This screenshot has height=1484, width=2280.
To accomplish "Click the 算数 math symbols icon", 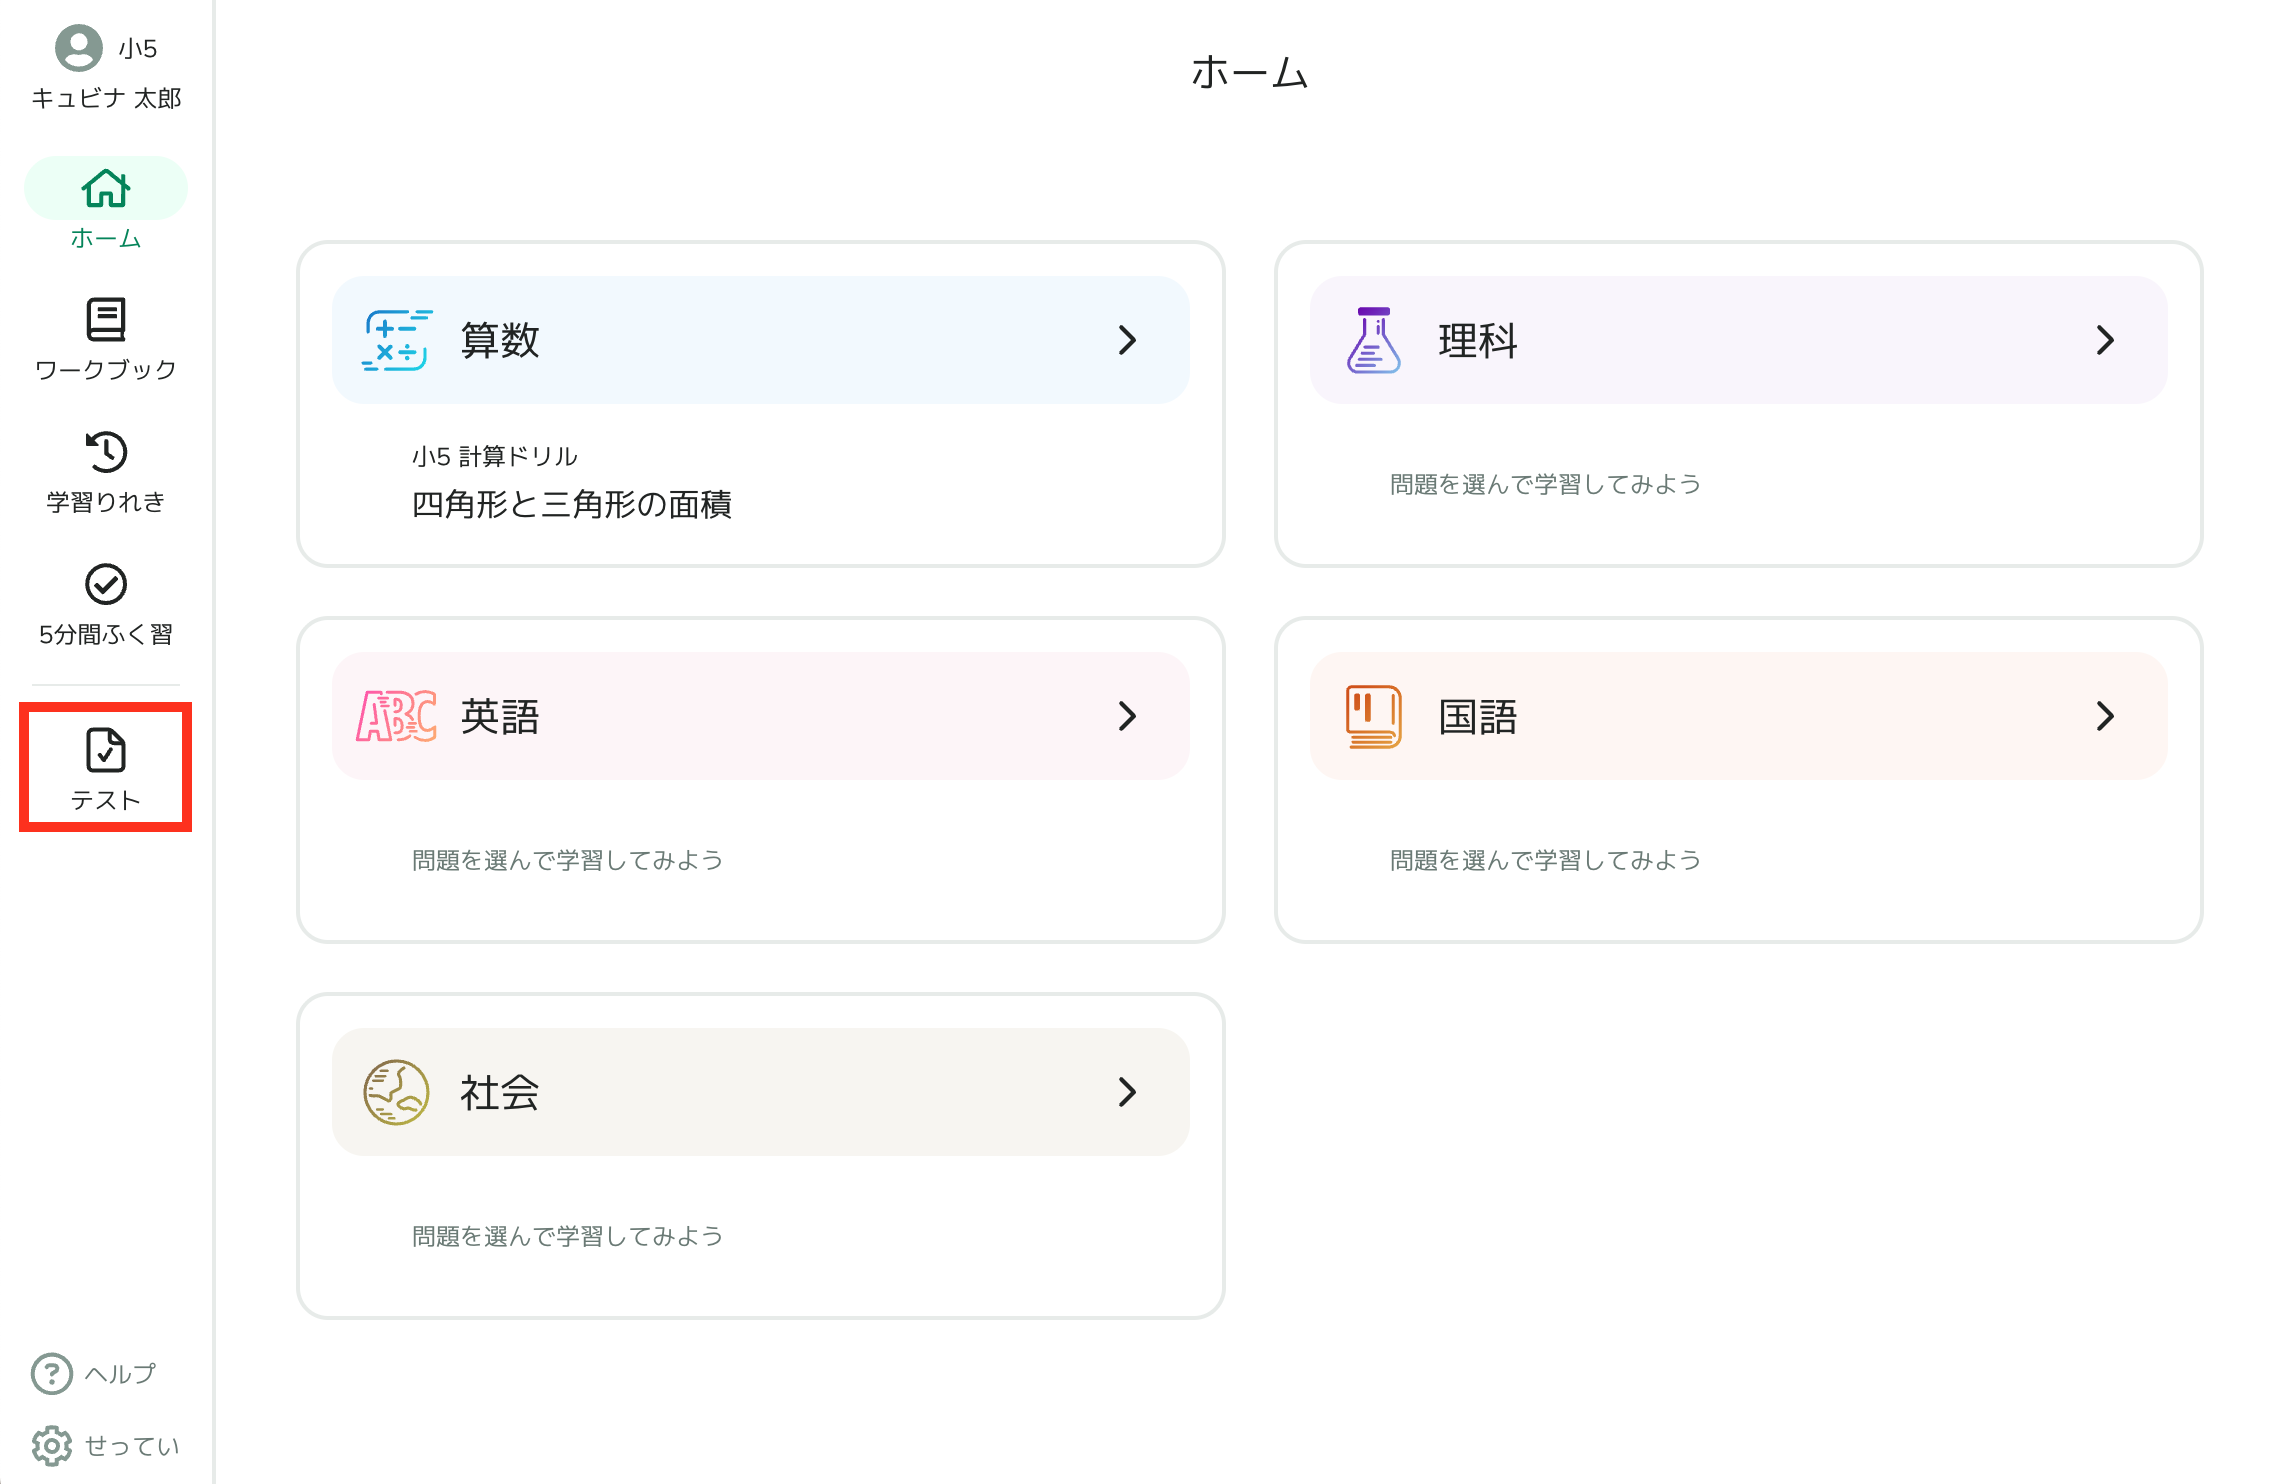I will 396,340.
